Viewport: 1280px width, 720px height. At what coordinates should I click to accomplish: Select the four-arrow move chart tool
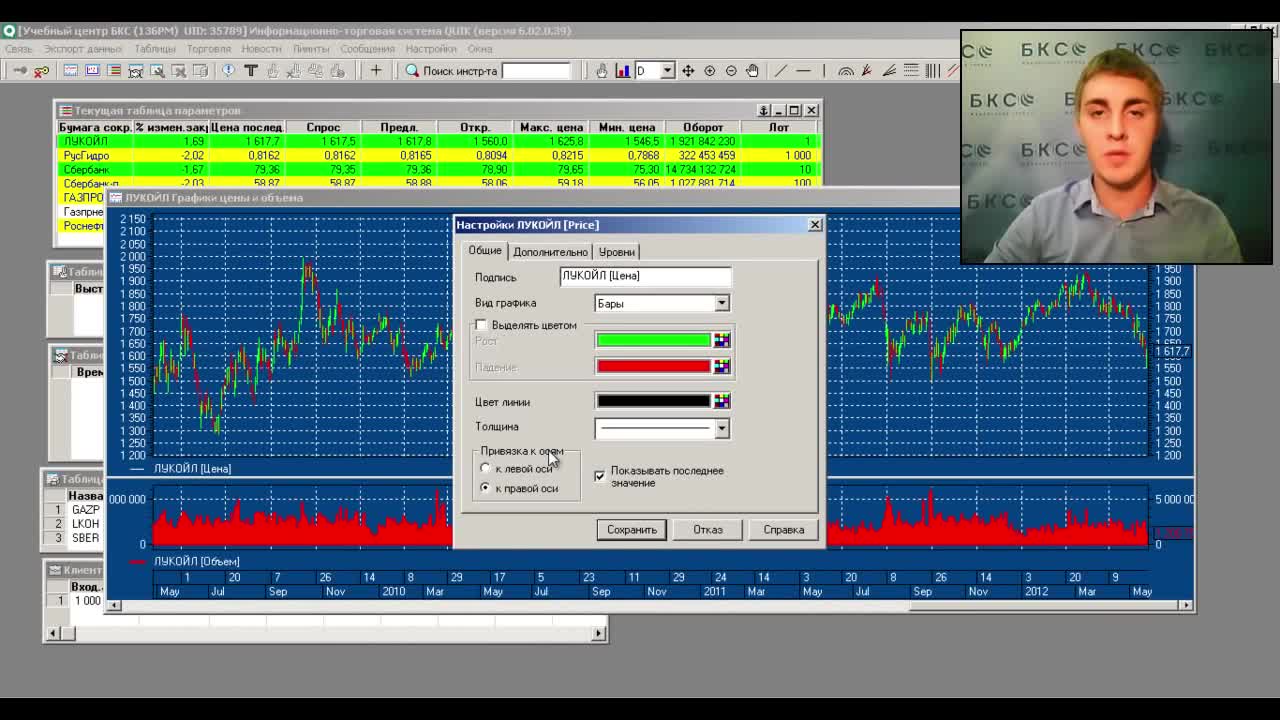pos(688,71)
